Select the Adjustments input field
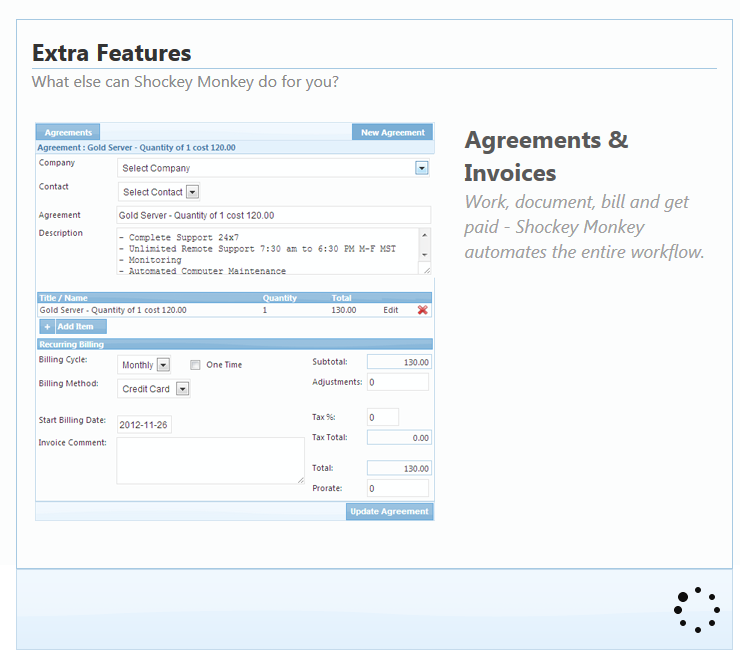This screenshot has height=663, width=740. point(397,382)
